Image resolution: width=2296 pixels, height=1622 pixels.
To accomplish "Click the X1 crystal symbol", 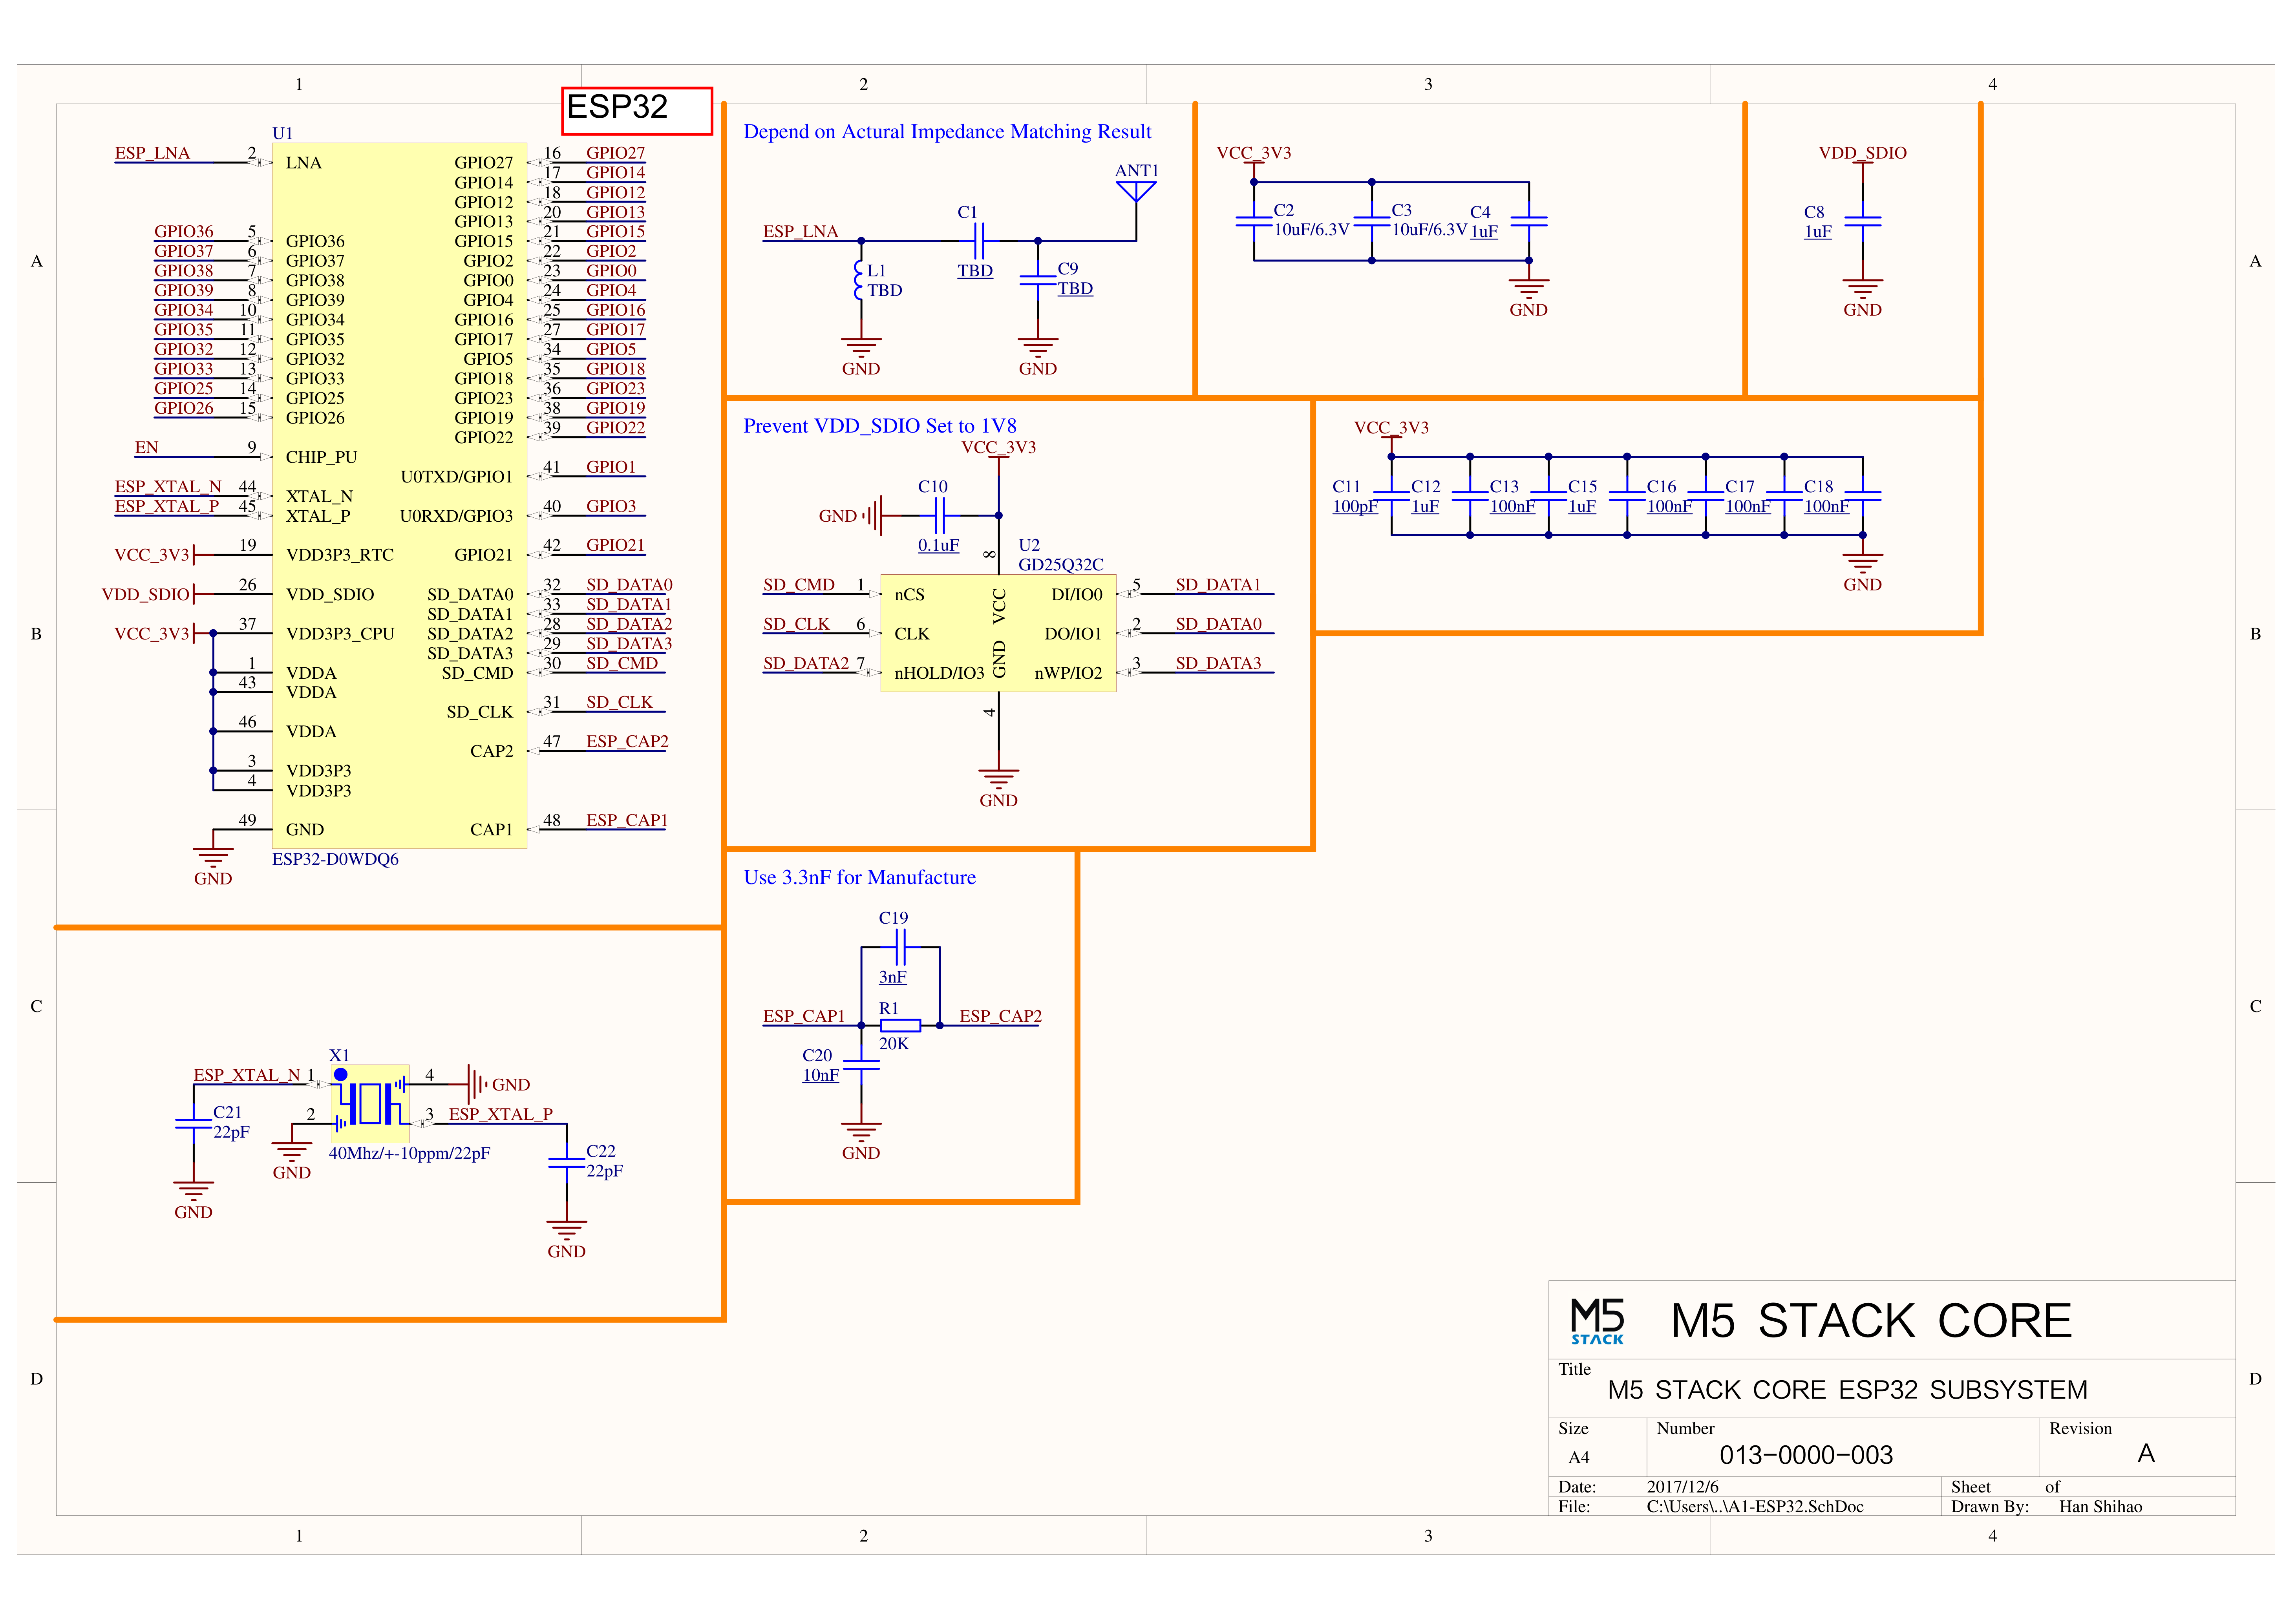I will pyautogui.click(x=370, y=1103).
